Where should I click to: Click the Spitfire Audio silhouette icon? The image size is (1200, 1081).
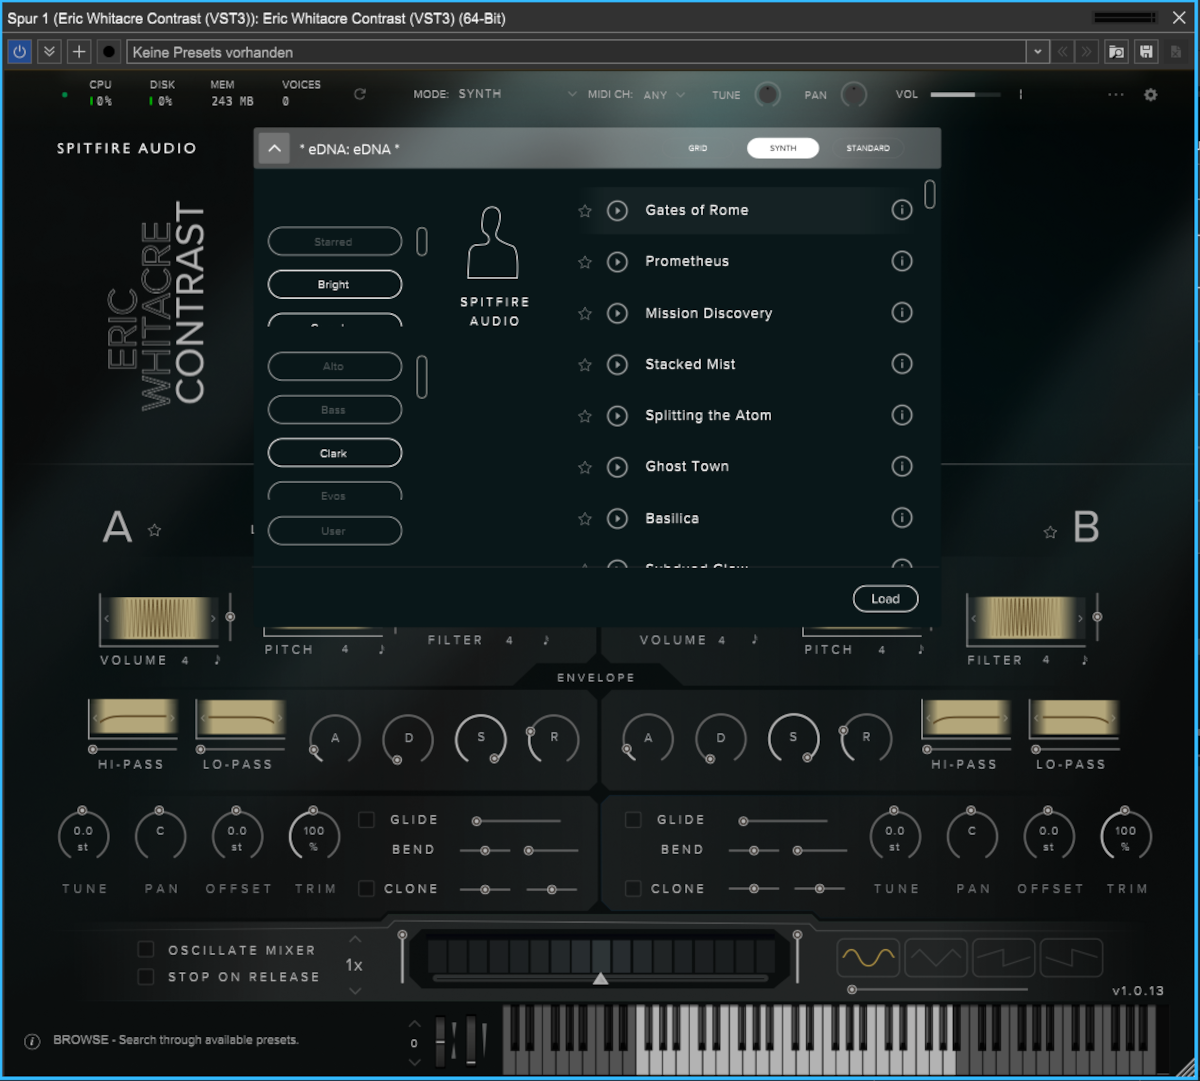(x=493, y=243)
